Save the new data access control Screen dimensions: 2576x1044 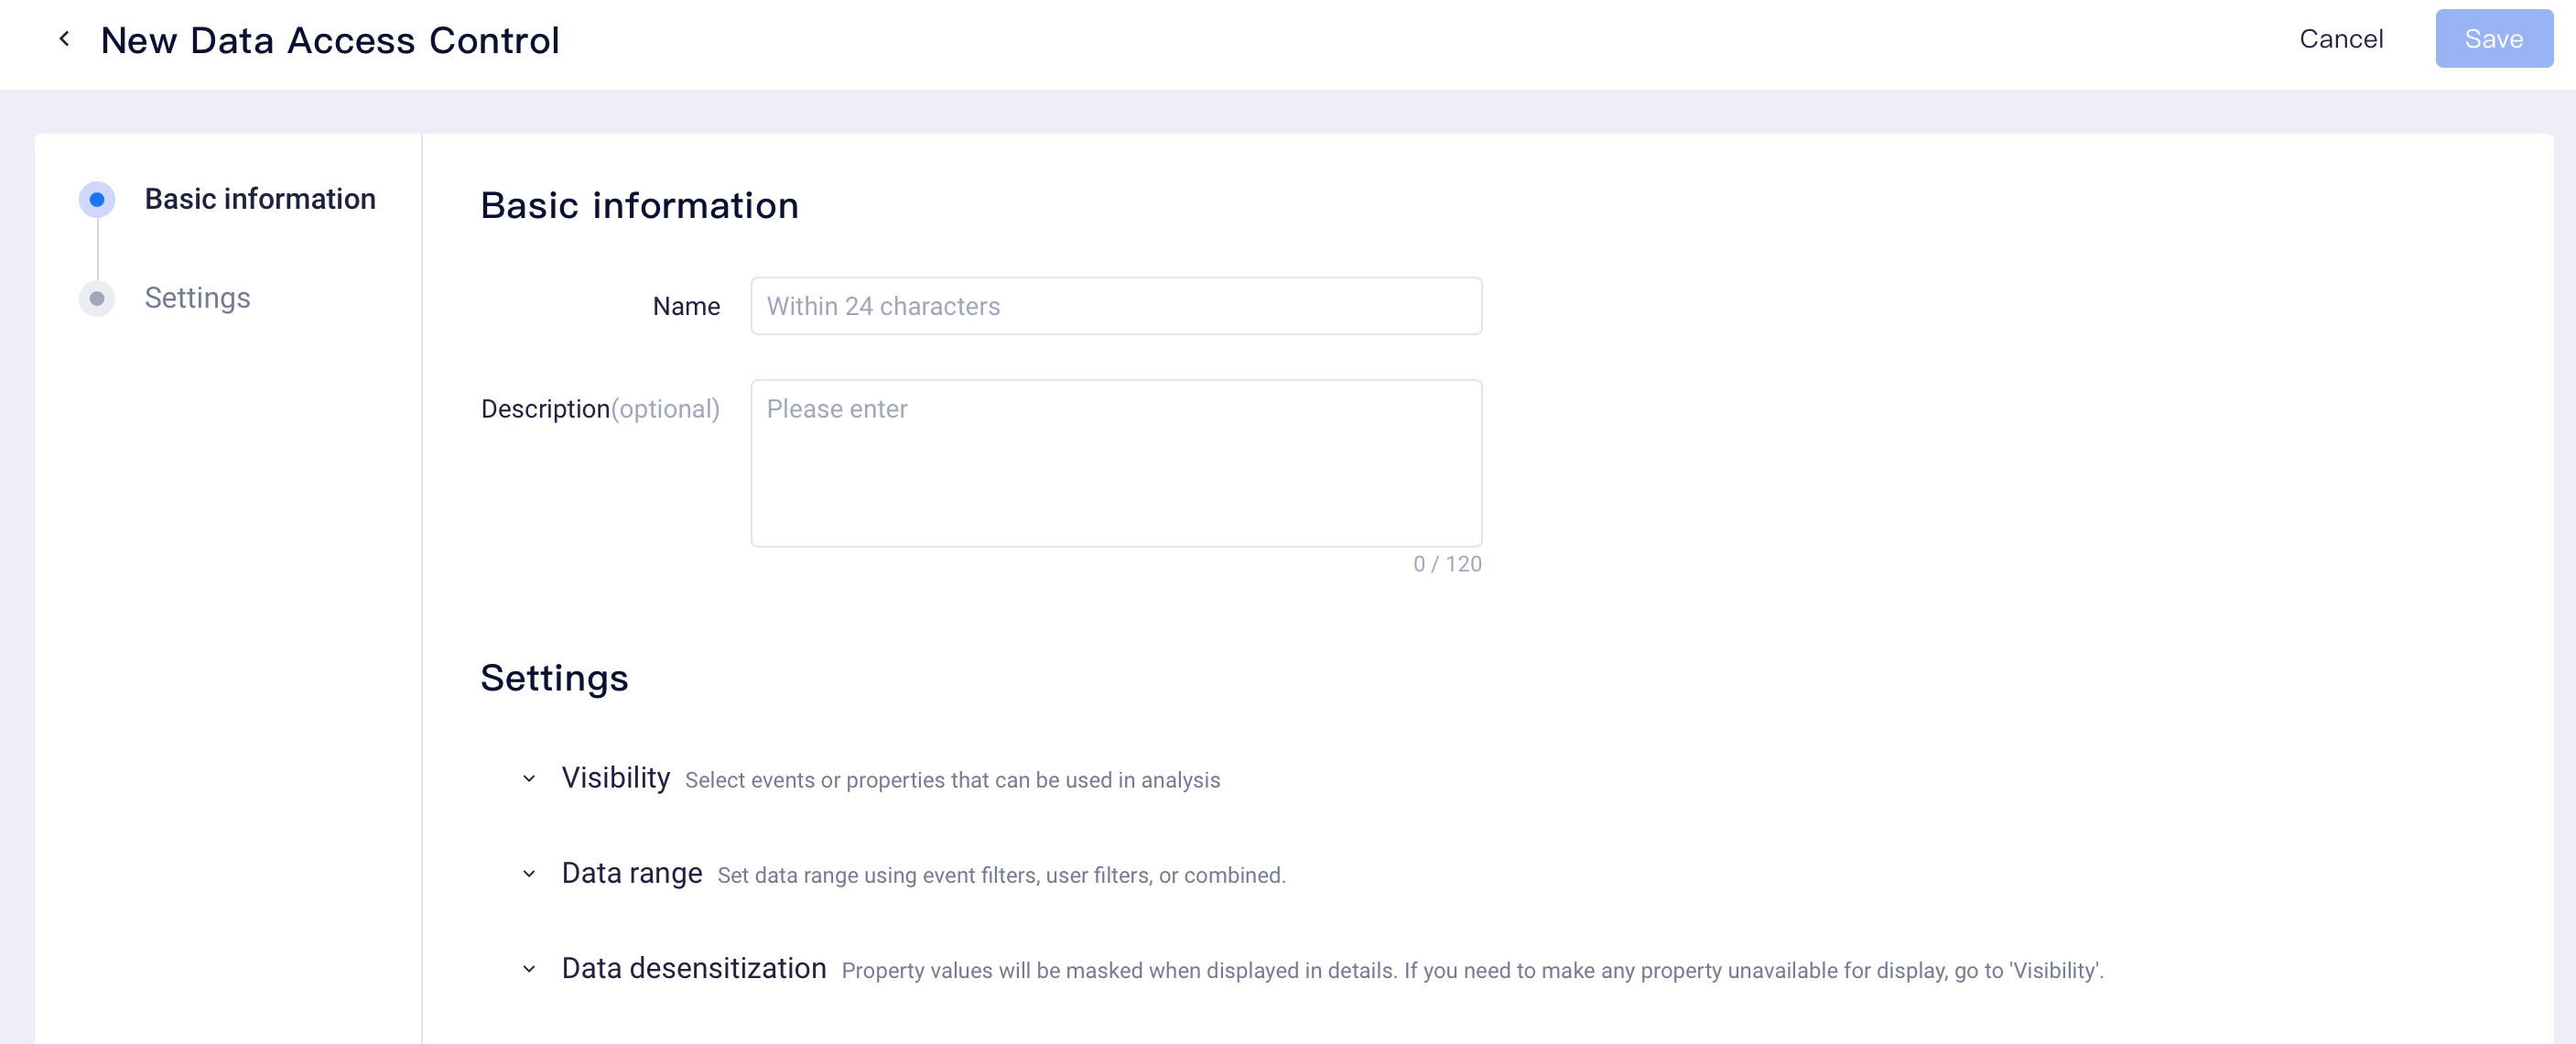tap(2494, 39)
